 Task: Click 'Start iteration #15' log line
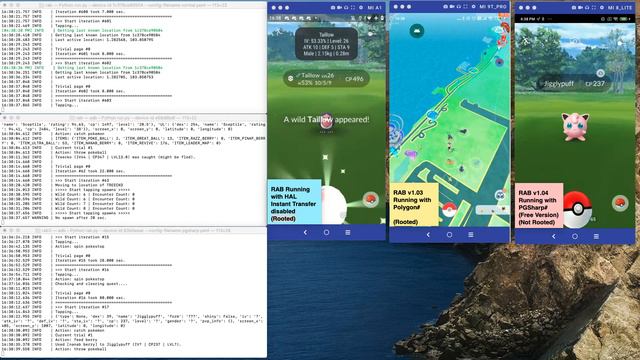click(x=82, y=237)
